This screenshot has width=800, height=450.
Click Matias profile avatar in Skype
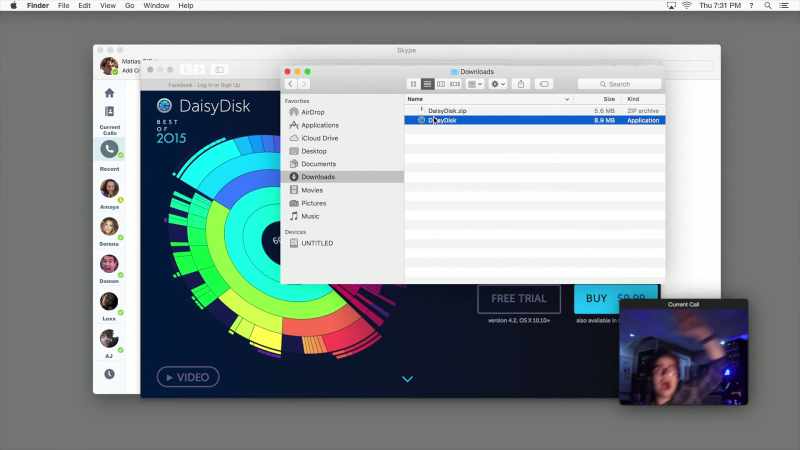pyautogui.click(x=109, y=66)
